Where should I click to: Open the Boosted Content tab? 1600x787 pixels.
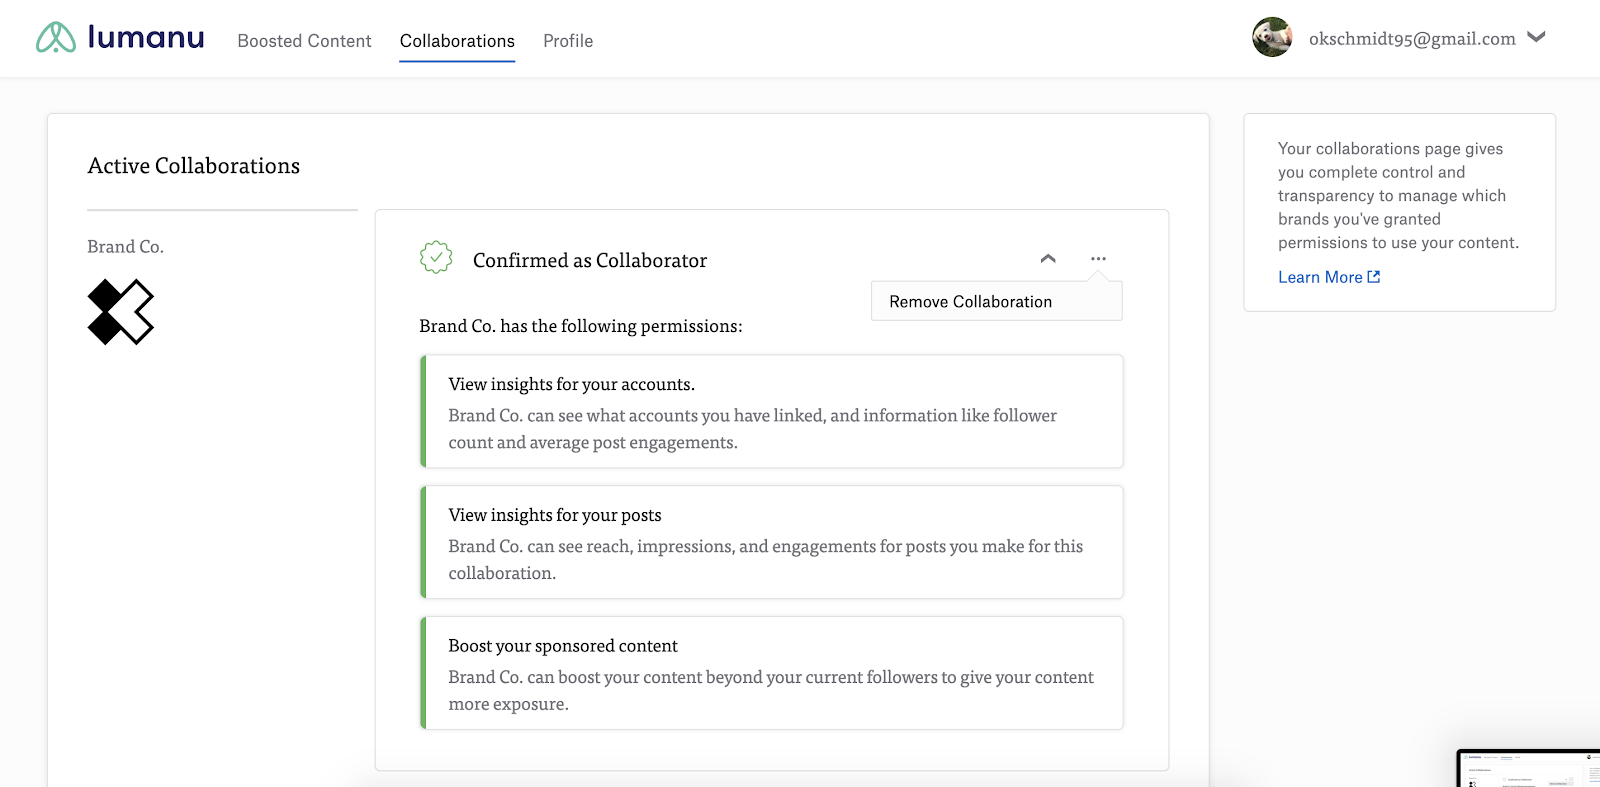tap(304, 41)
